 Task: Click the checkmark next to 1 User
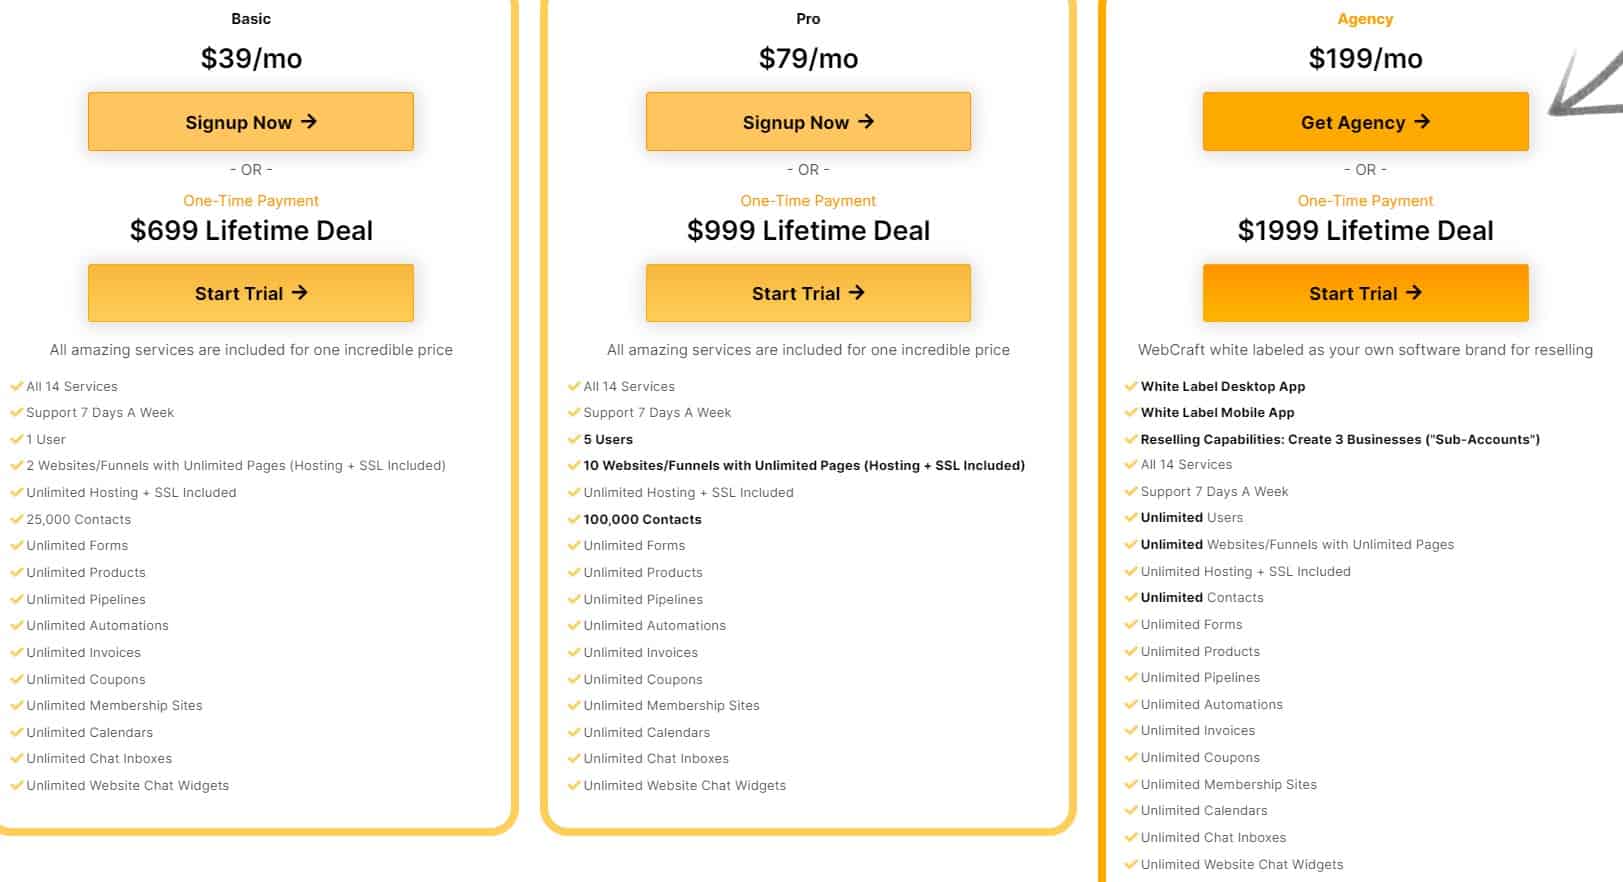pos(17,439)
